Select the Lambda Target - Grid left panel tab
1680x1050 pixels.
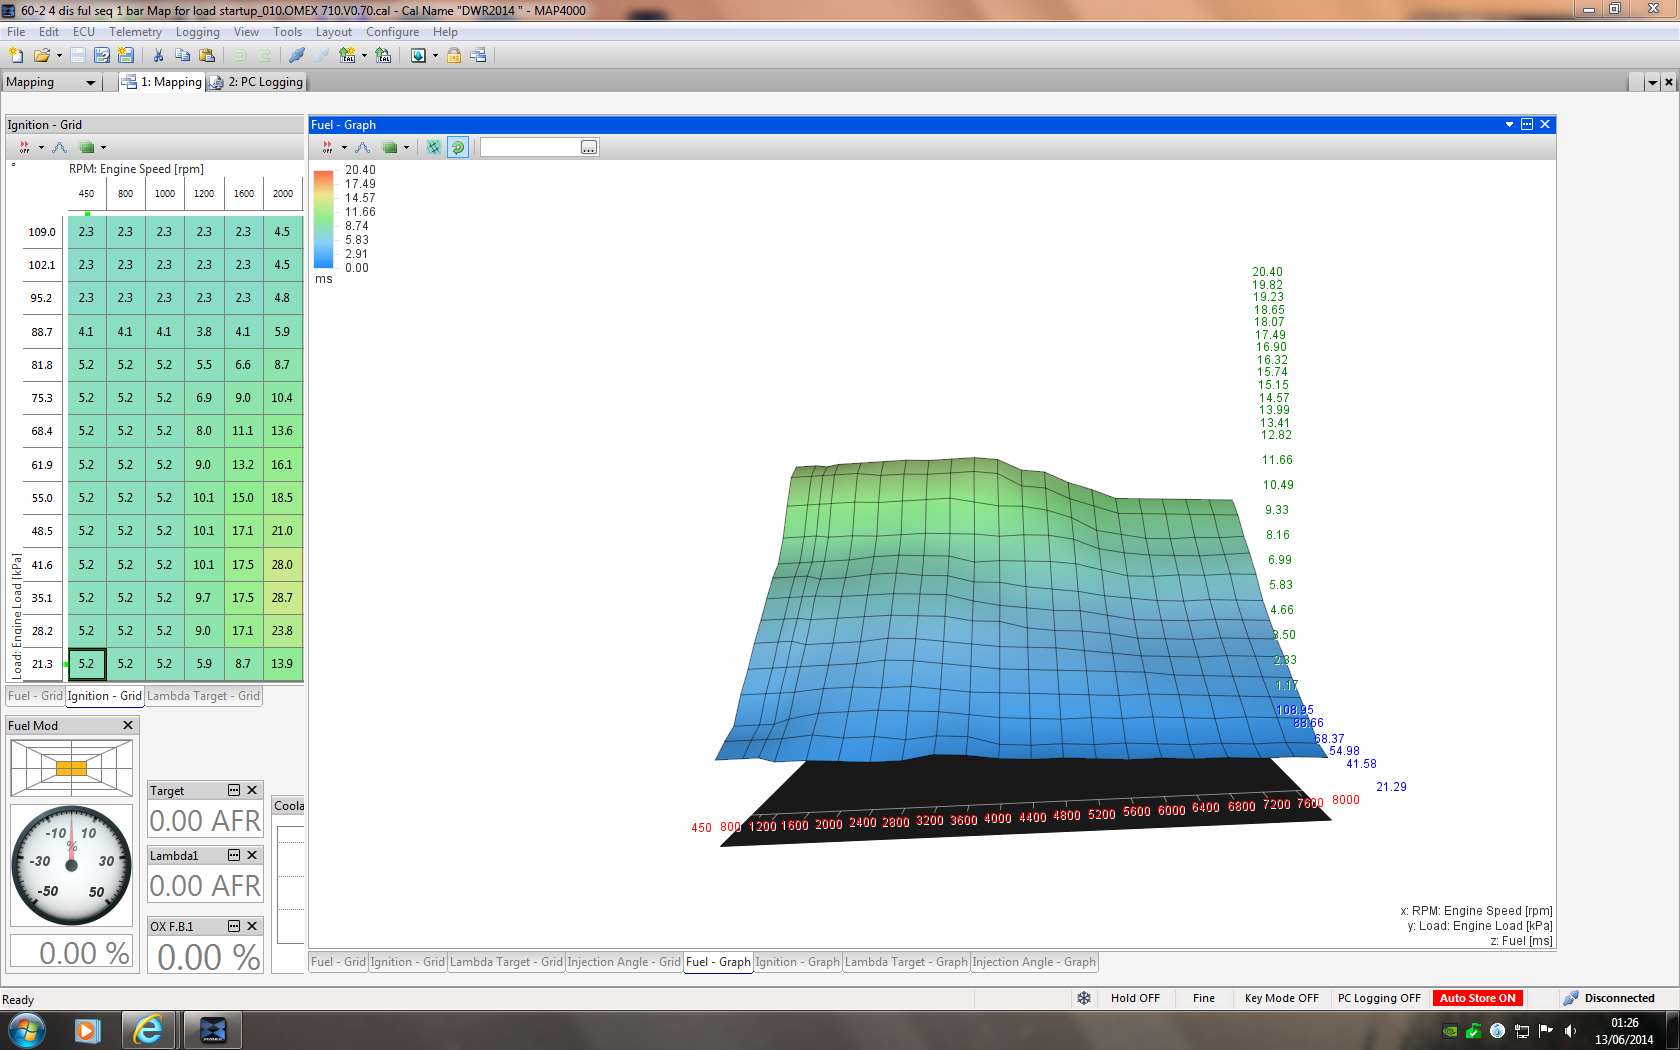[204, 696]
